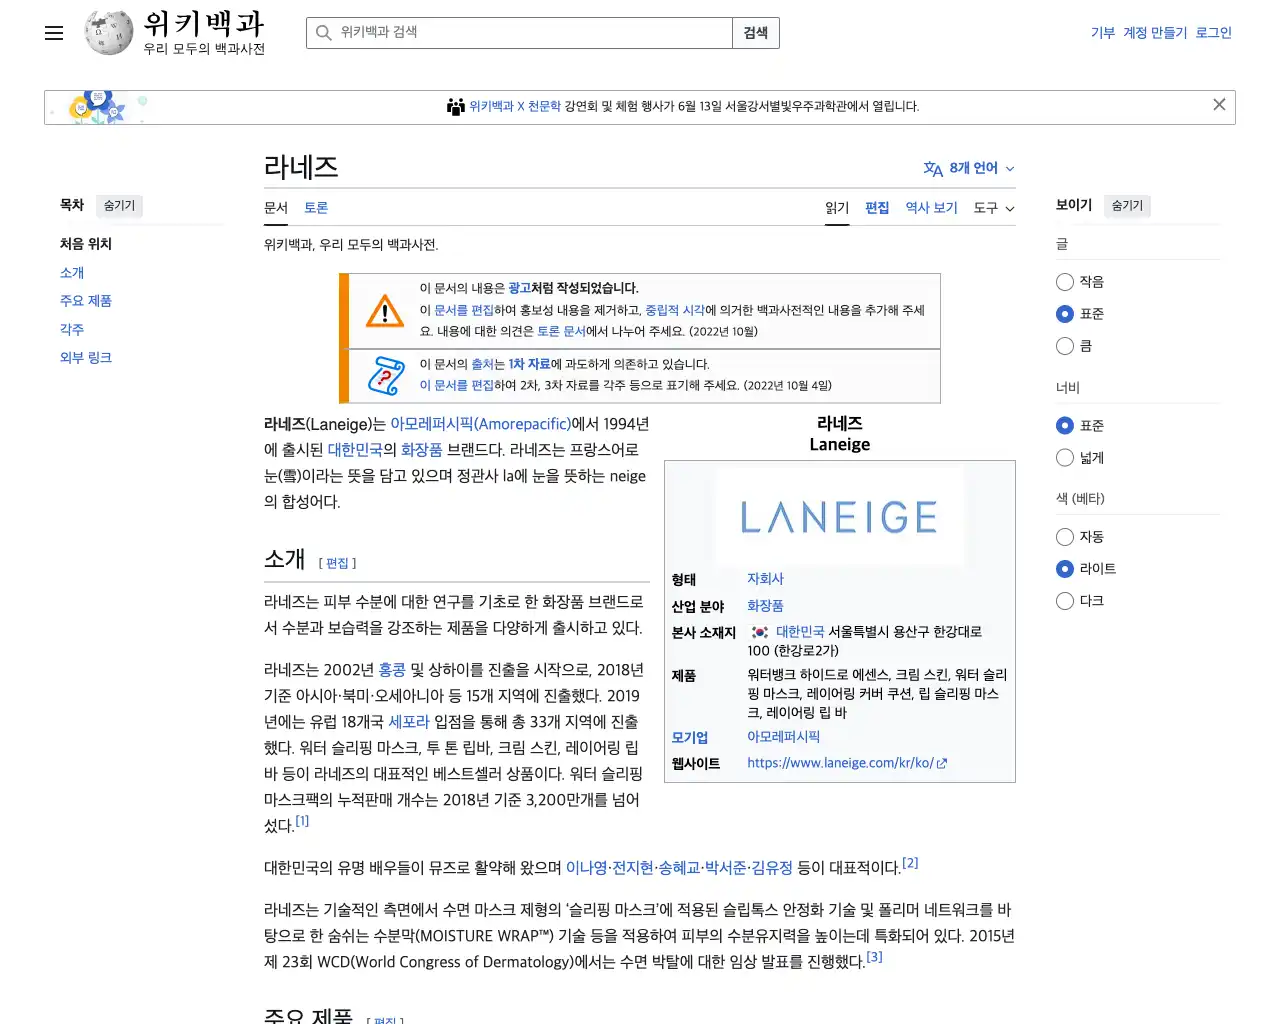Click the banner flower illustration
1280x1024 pixels.
(x=100, y=107)
